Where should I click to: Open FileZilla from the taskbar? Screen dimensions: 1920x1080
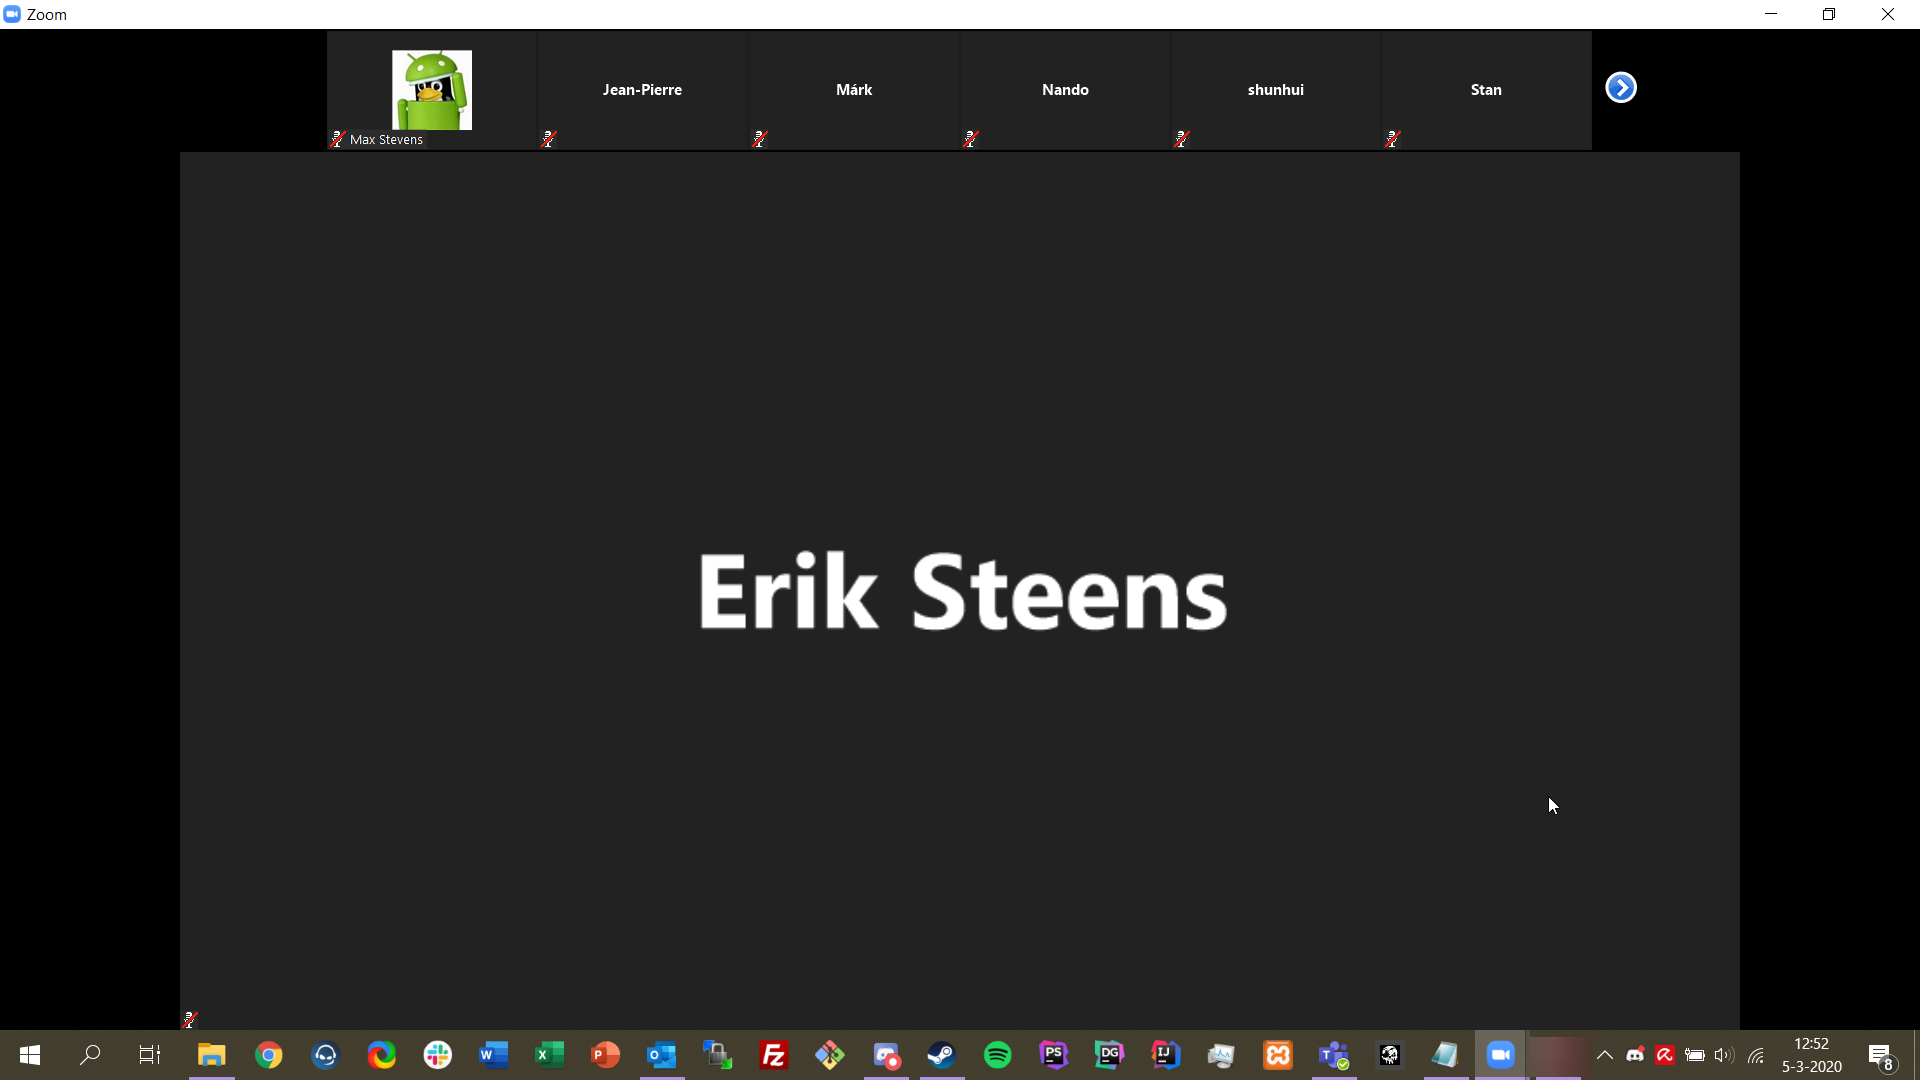coord(774,1055)
